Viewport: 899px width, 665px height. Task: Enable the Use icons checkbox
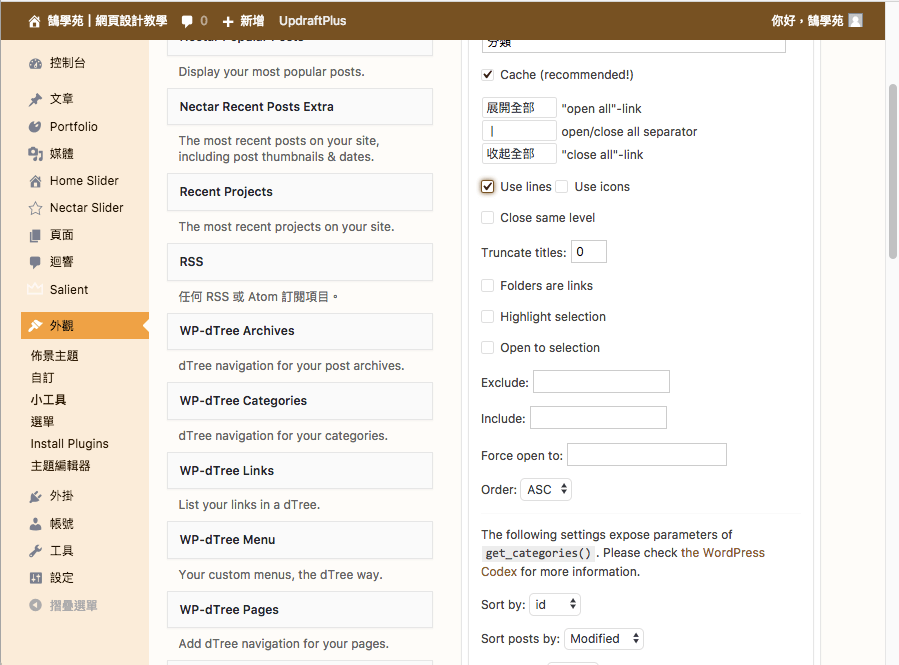pyautogui.click(x=562, y=187)
